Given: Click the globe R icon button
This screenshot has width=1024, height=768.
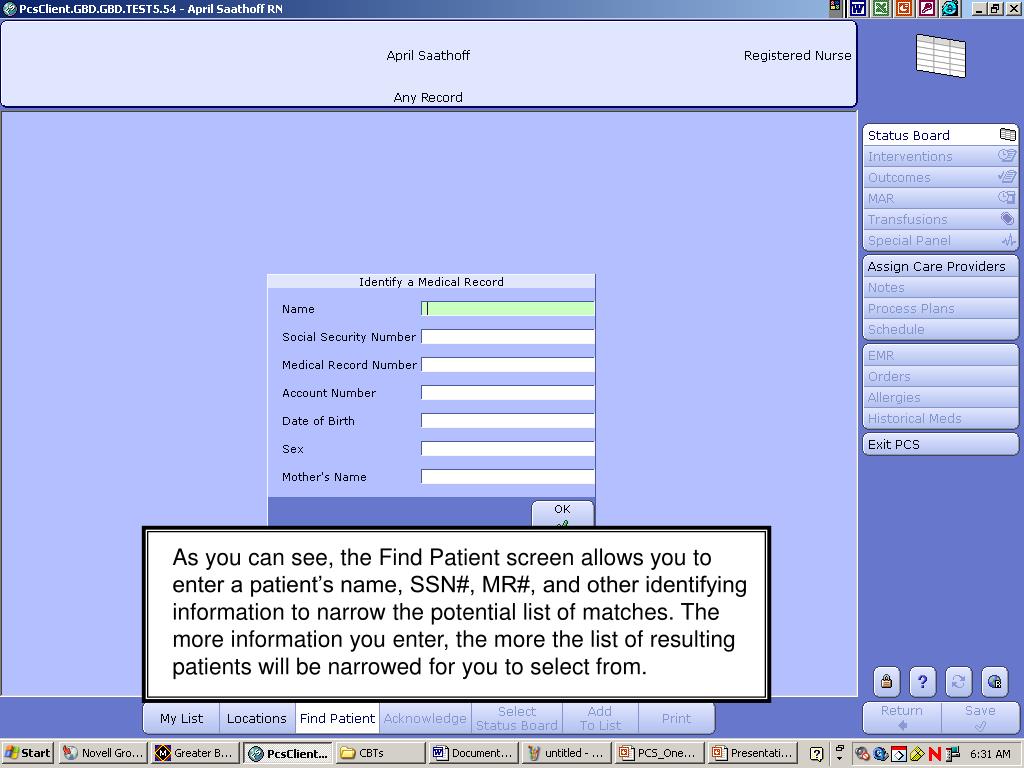Looking at the screenshot, I should (x=995, y=682).
